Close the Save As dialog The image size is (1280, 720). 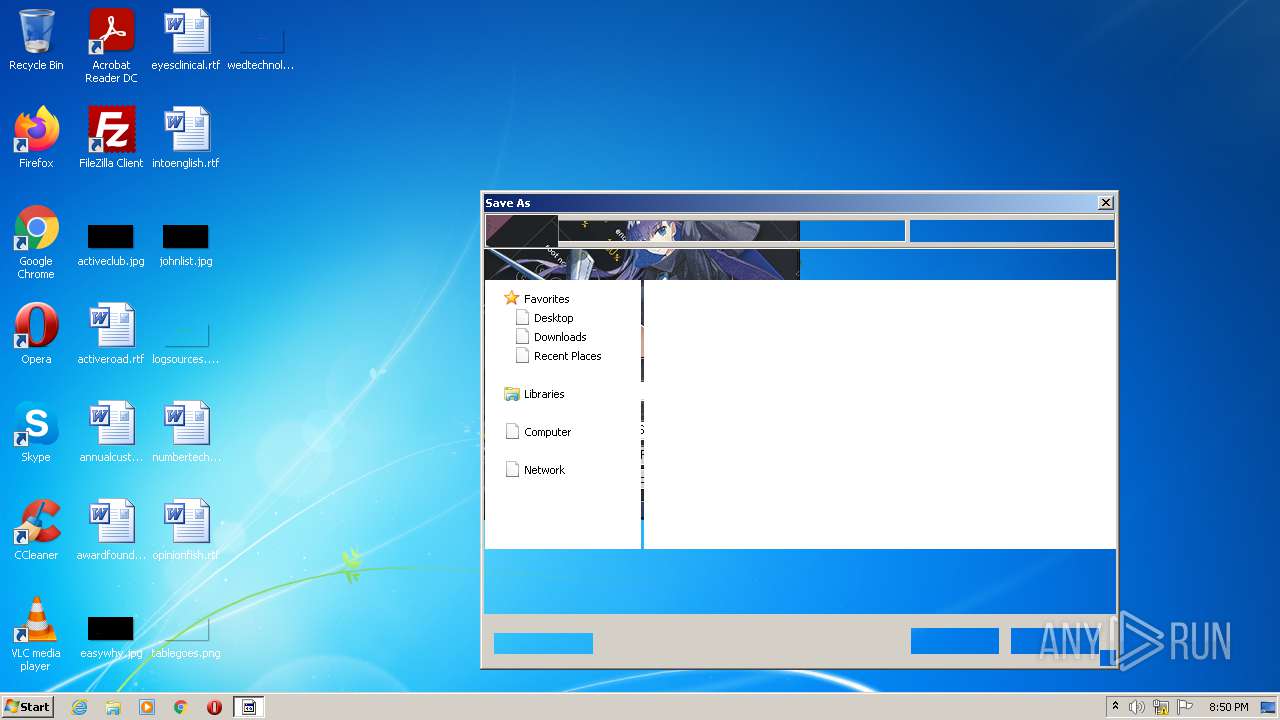pos(1106,203)
